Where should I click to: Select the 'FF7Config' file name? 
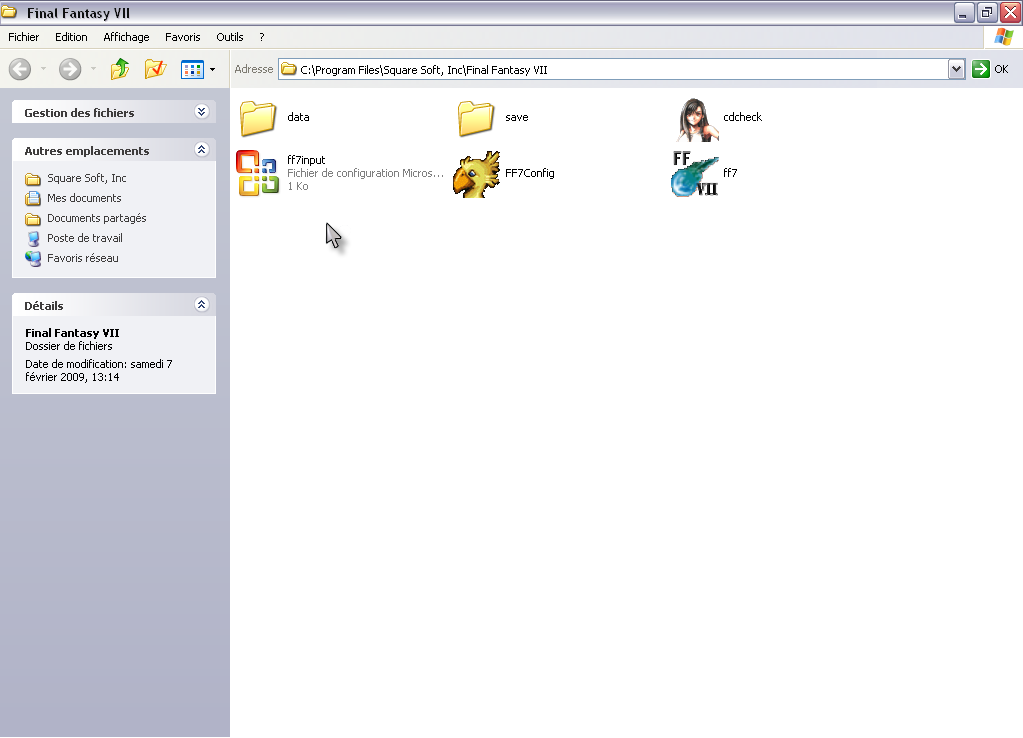(530, 173)
